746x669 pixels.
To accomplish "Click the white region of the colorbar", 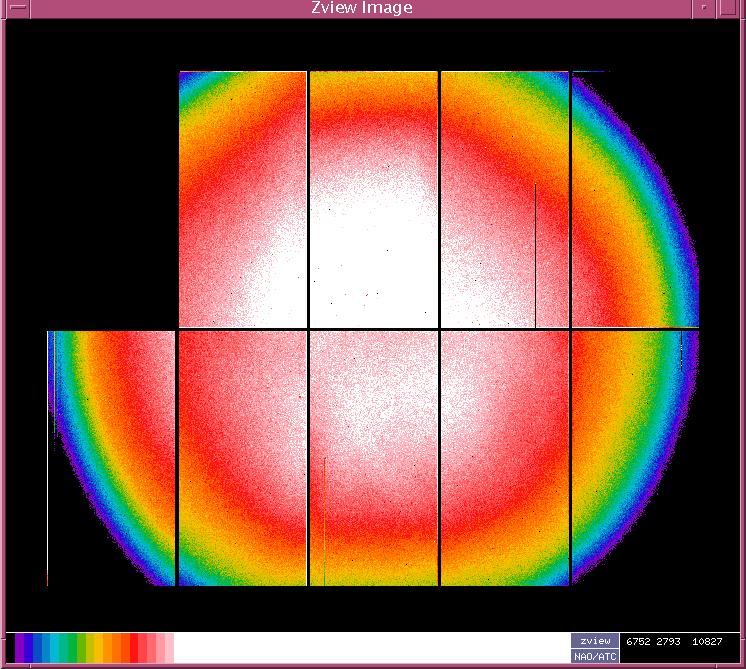I will pyautogui.click(x=370, y=647).
